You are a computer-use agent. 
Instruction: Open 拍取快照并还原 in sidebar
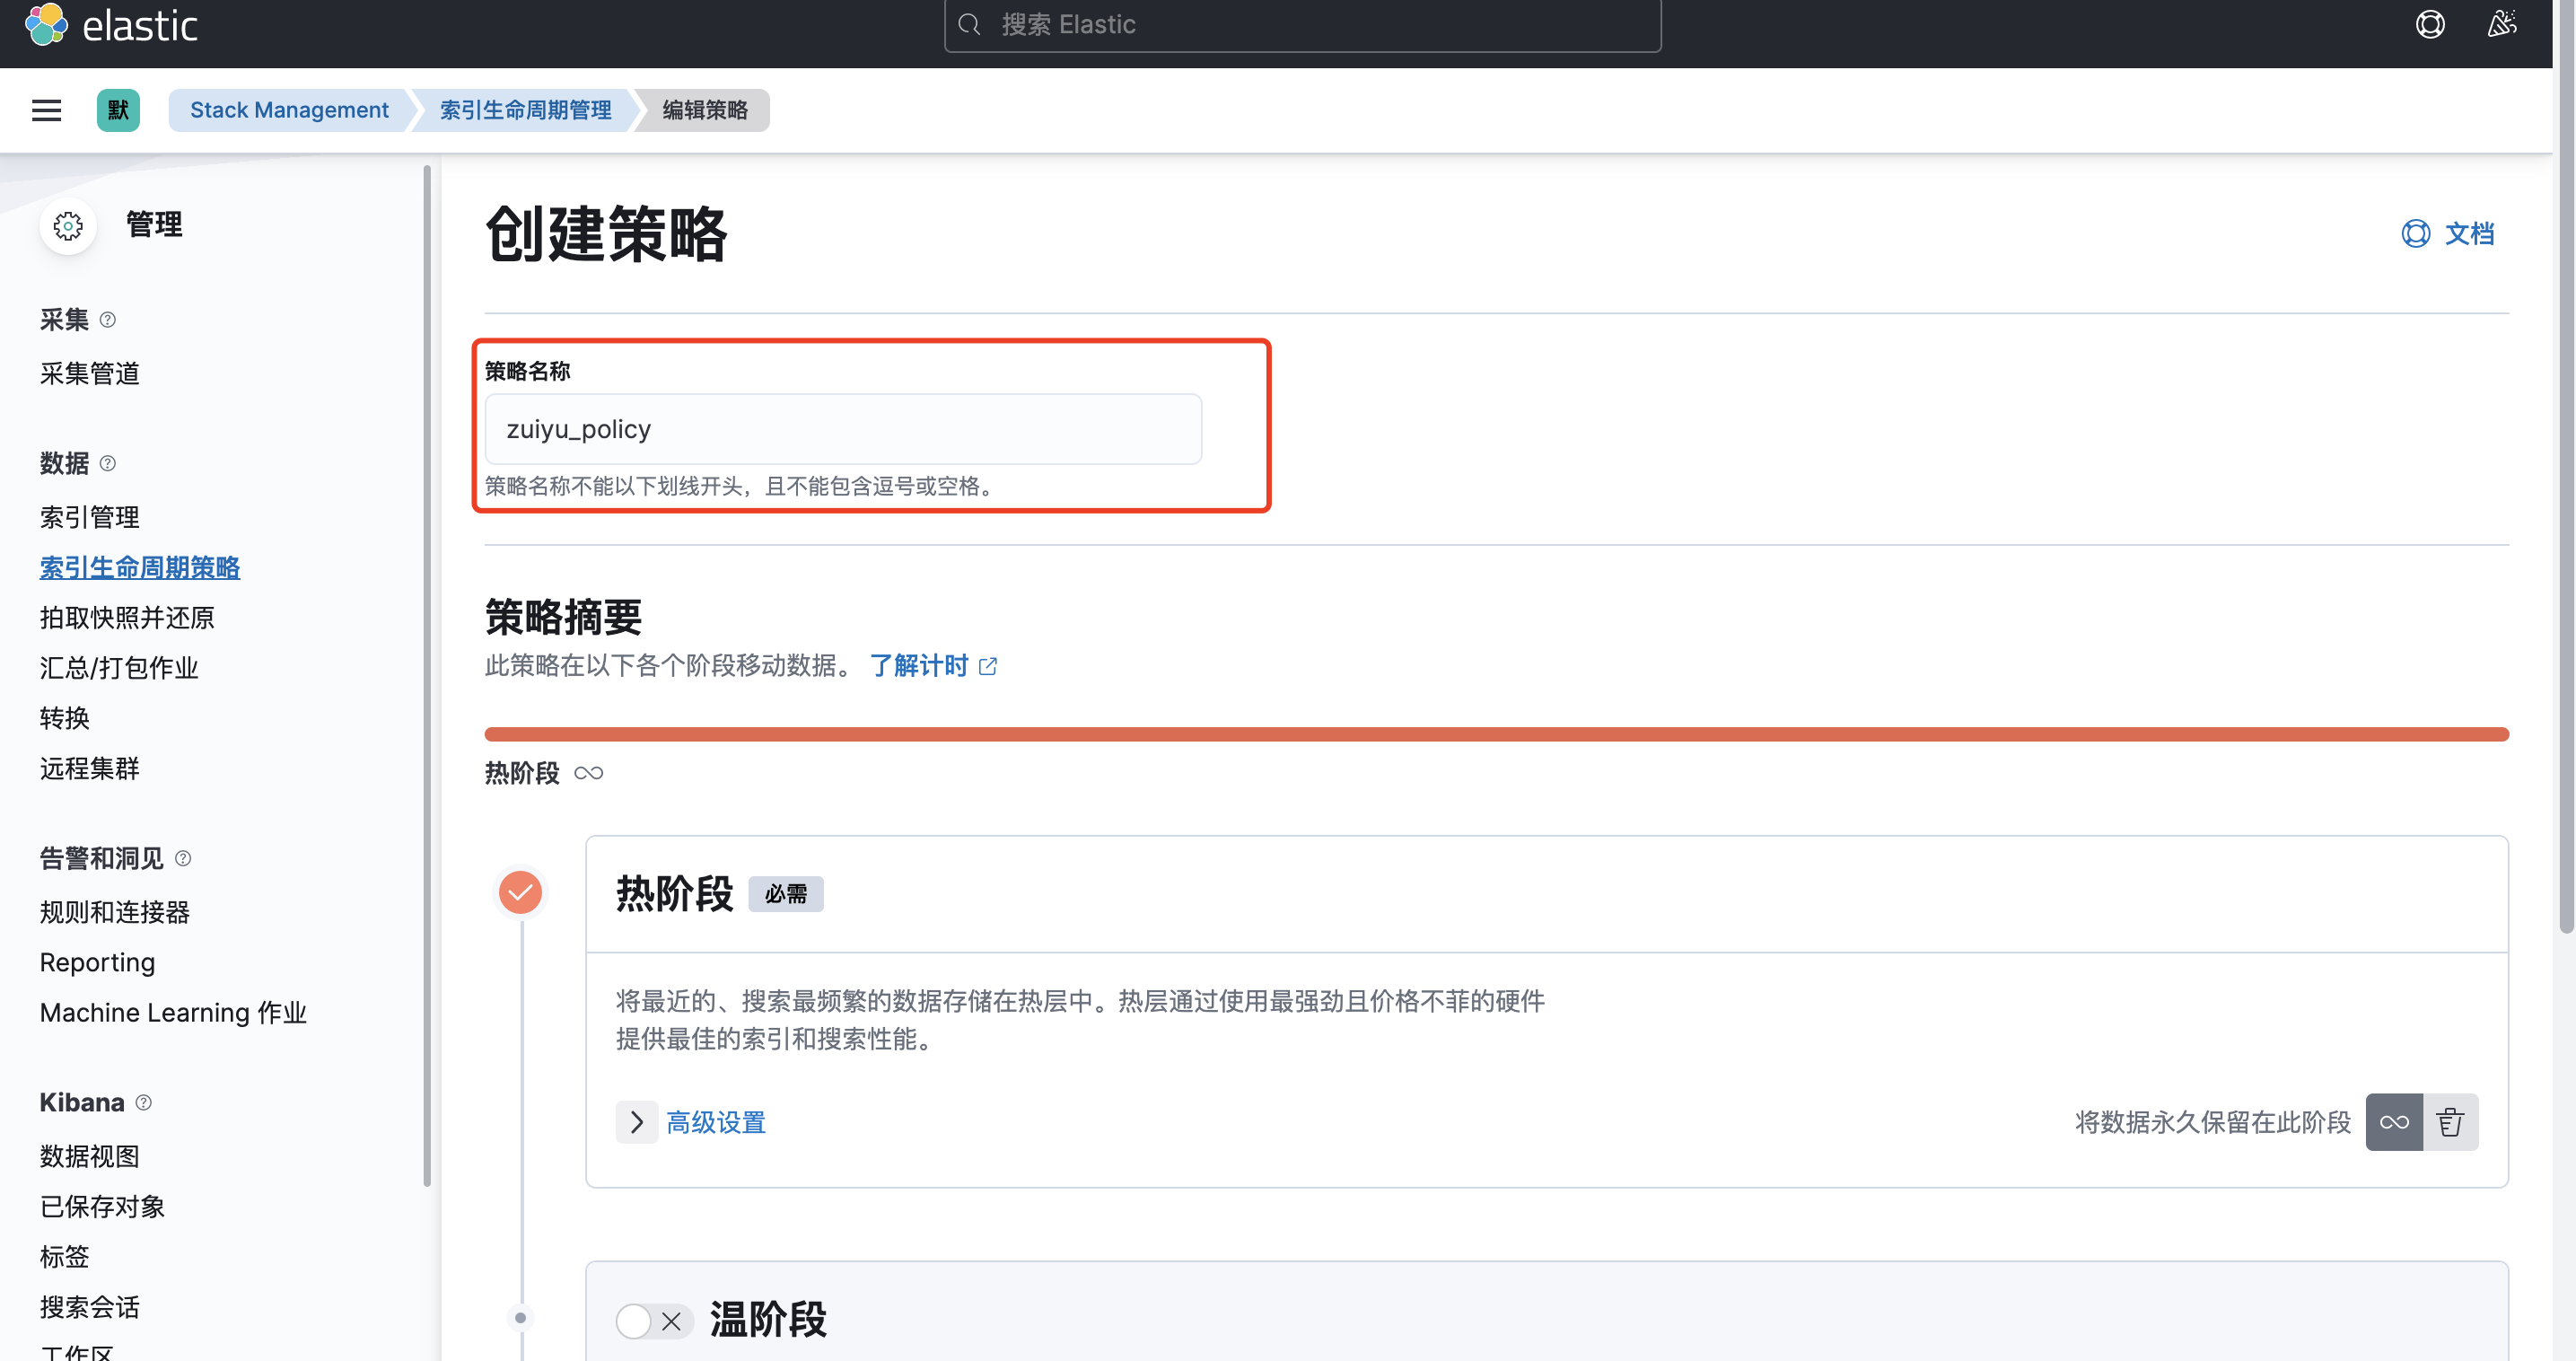click(127, 618)
